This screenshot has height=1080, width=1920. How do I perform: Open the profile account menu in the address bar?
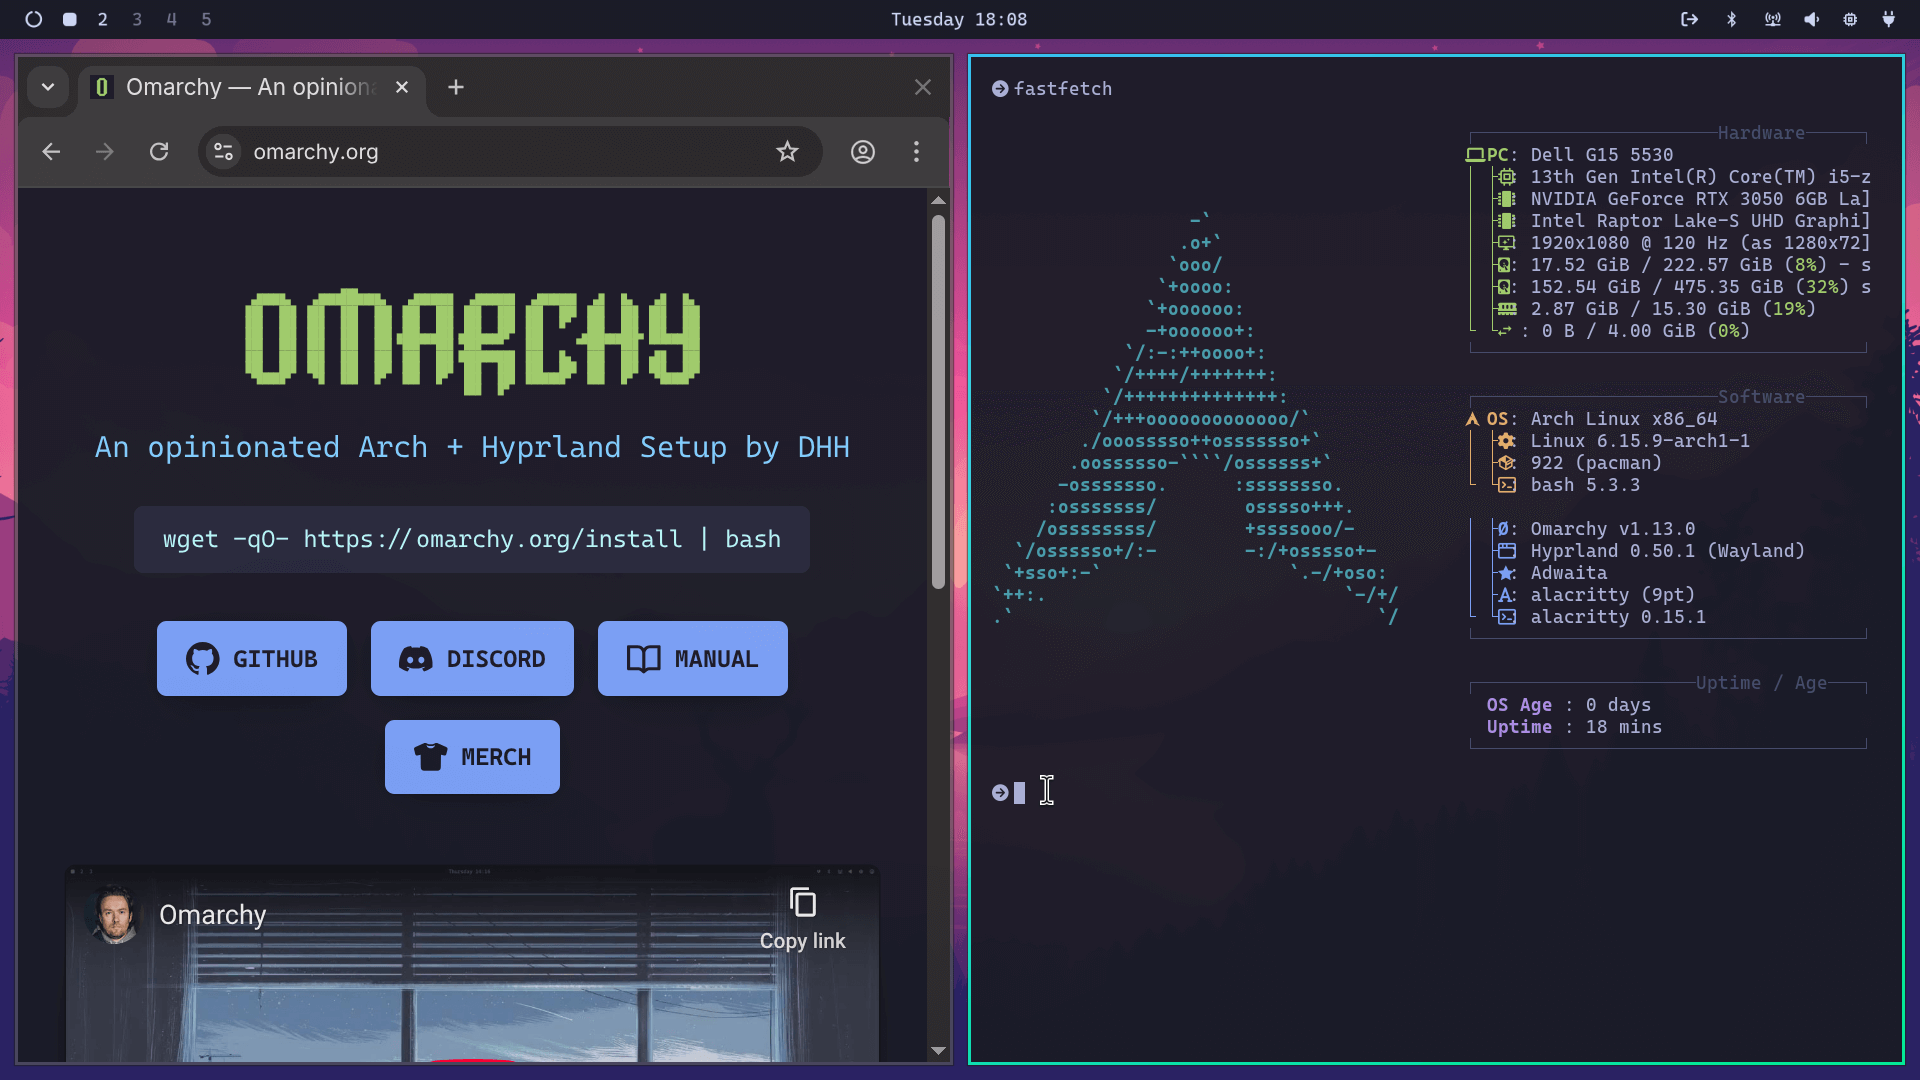coord(862,151)
